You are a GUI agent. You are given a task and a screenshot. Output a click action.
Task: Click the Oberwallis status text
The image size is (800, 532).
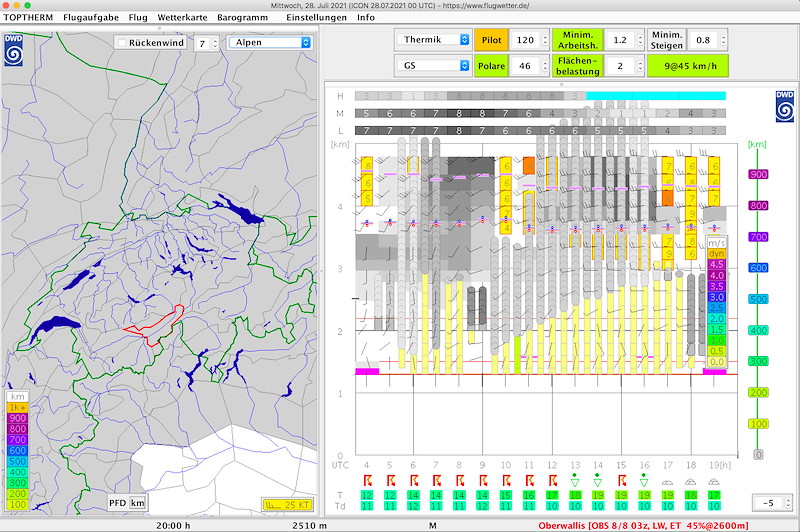(x=643, y=525)
